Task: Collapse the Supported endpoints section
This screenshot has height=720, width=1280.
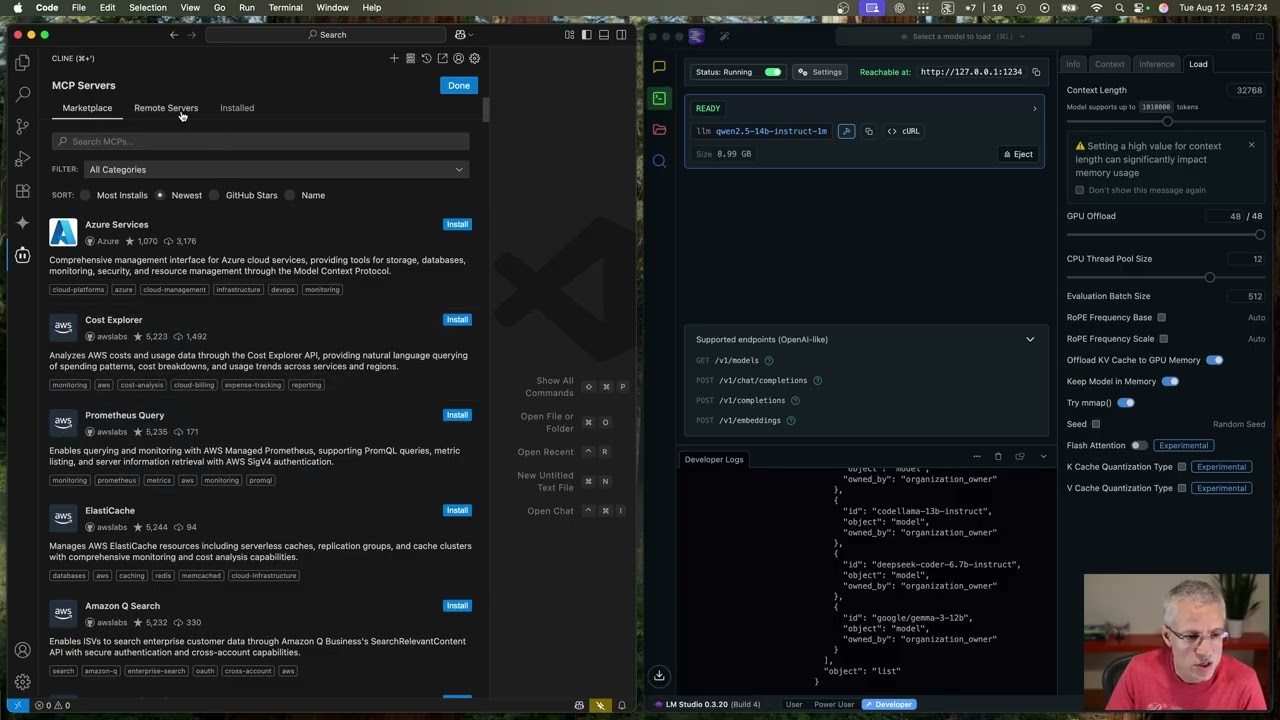Action: (1030, 339)
